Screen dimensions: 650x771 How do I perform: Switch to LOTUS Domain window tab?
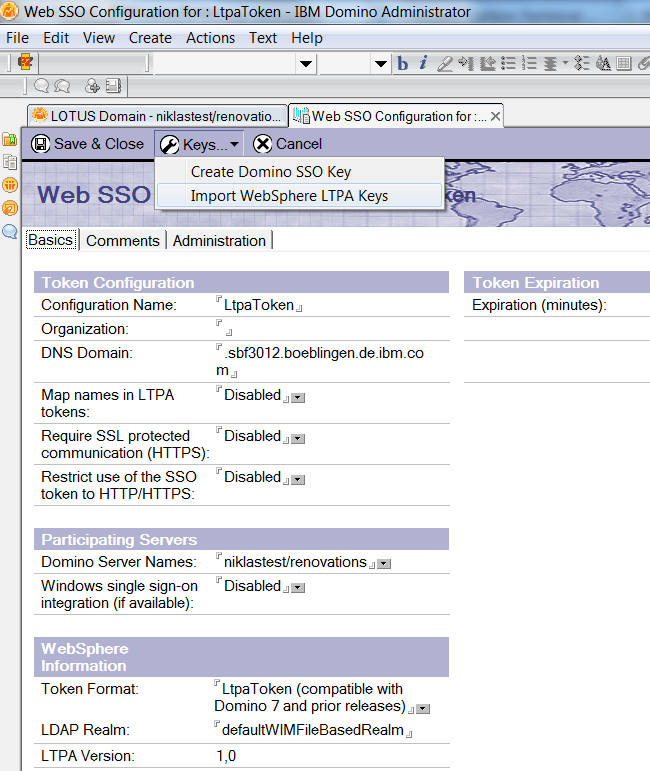(x=157, y=116)
